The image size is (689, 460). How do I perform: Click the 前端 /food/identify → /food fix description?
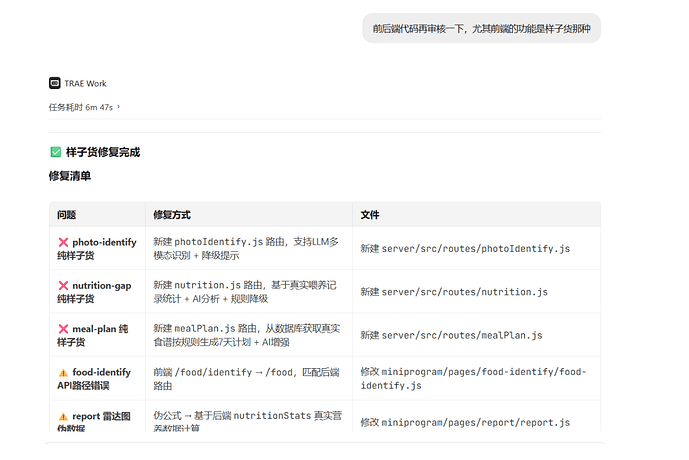pos(246,379)
